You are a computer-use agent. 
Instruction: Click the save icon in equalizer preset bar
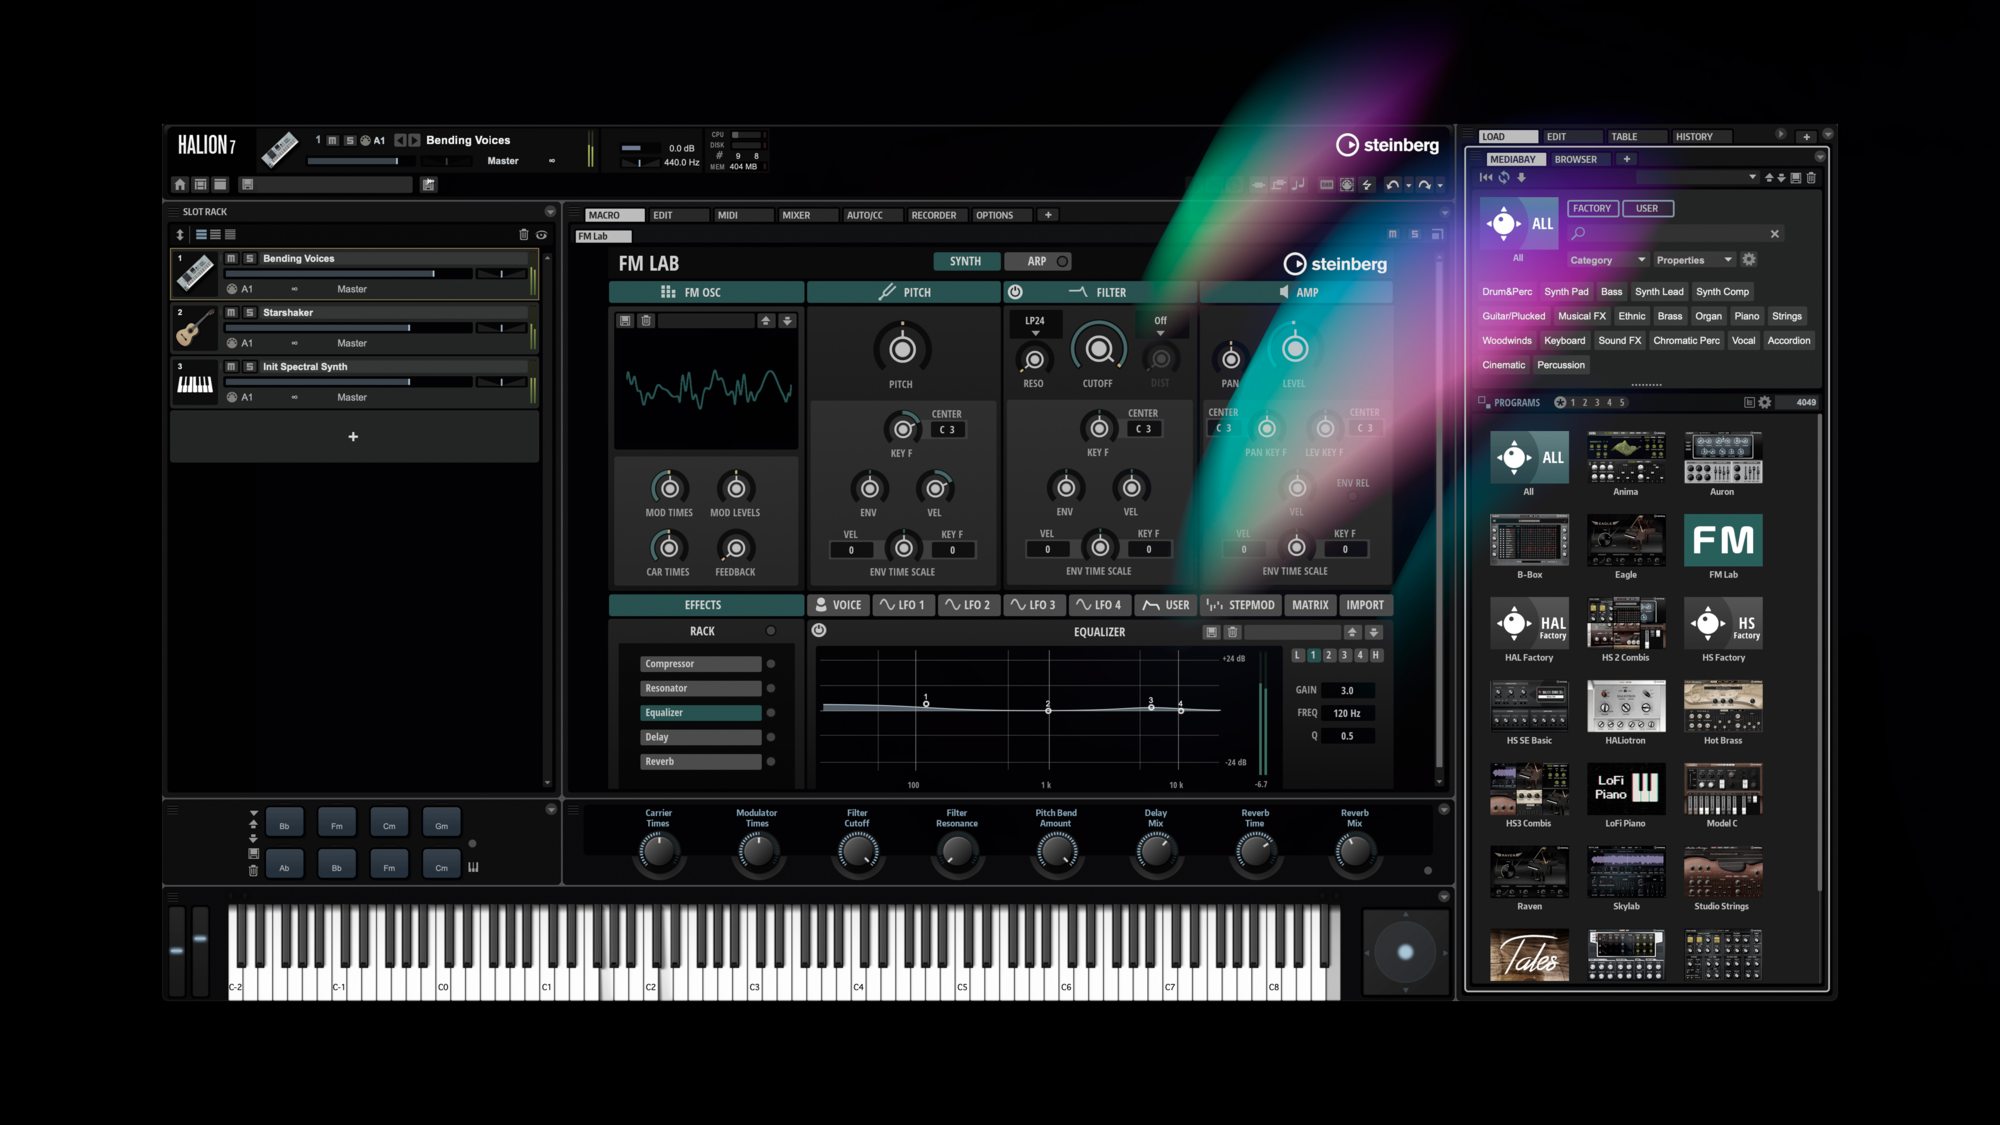coord(1211,632)
